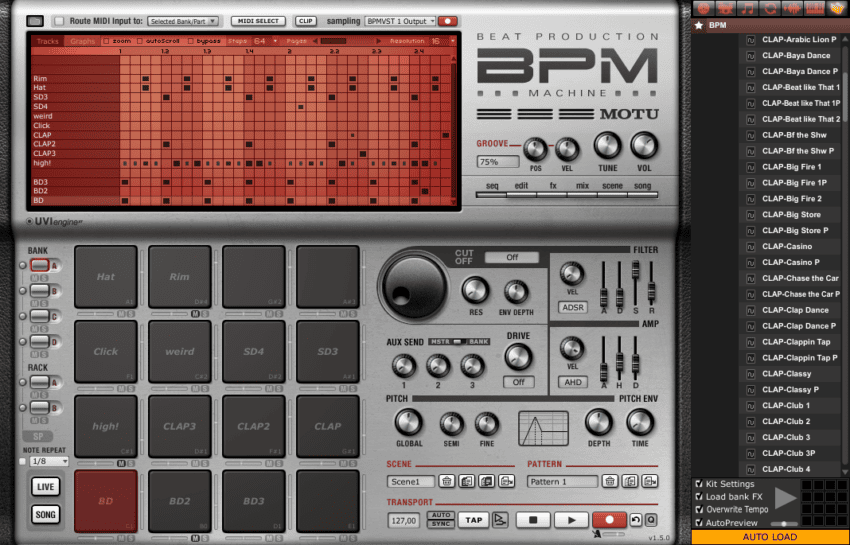
Task: Stop playback with the stop button
Action: pos(534,520)
